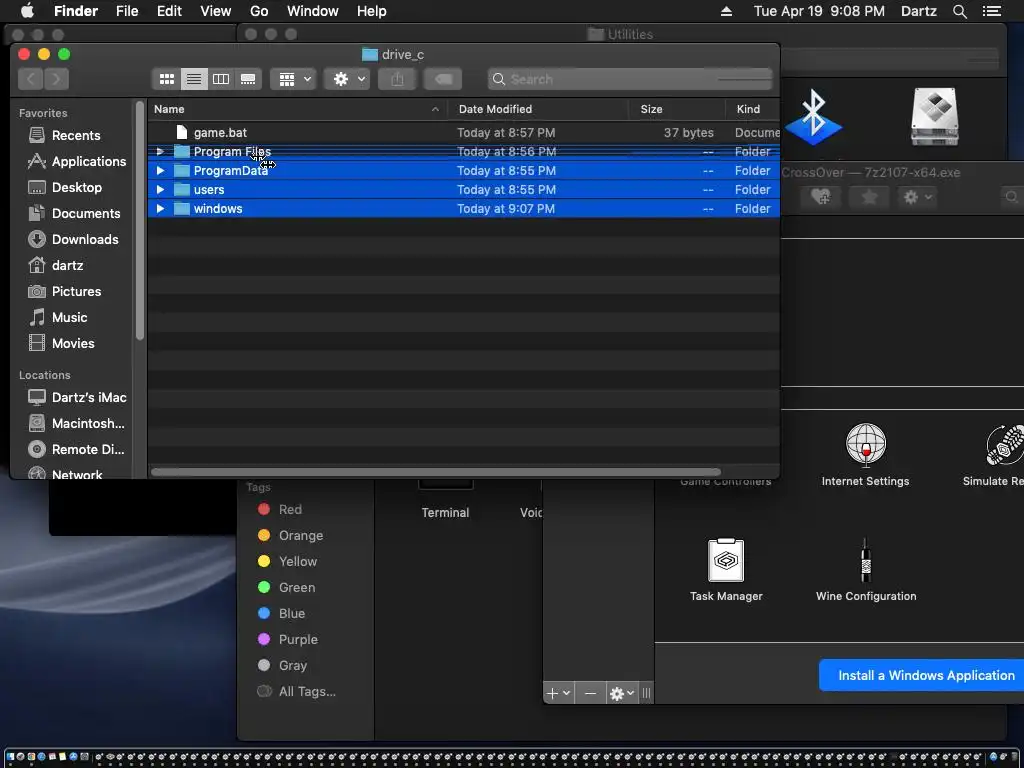Switch Finder to gallery view

pyautogui.click(x=248, y=79)
